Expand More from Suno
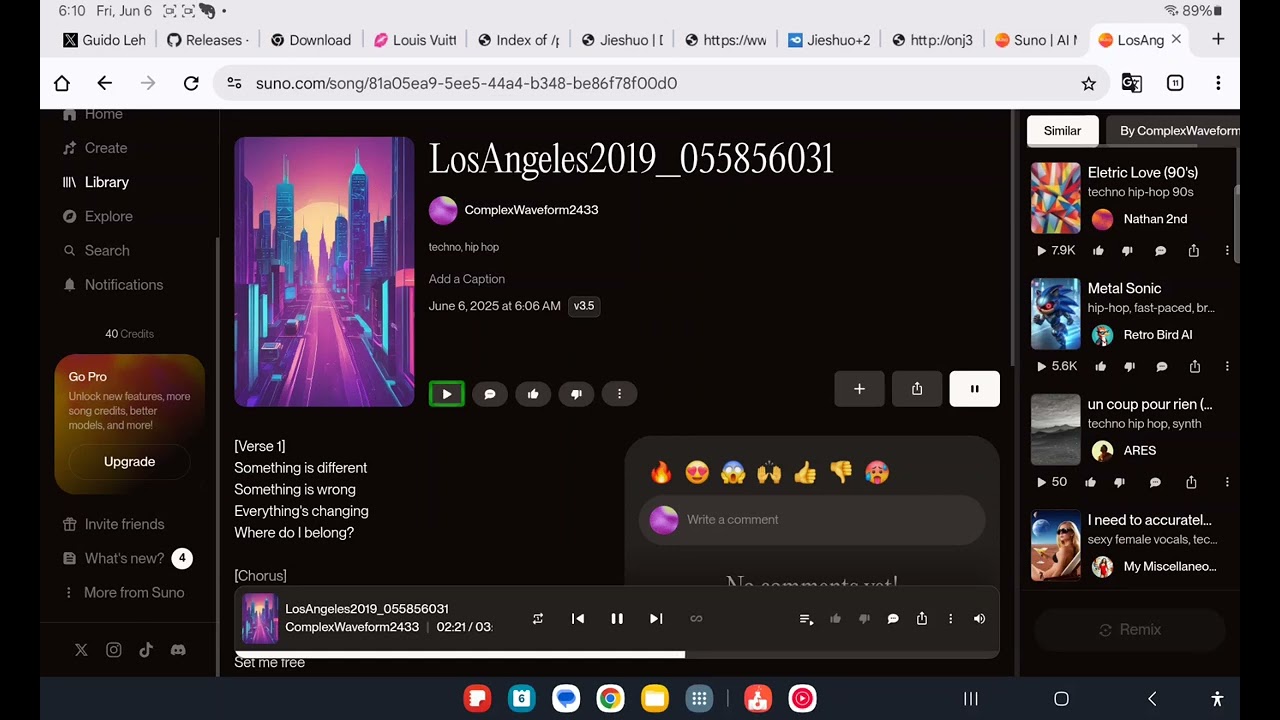1280x720 pixels. click(x=124, y=592)
